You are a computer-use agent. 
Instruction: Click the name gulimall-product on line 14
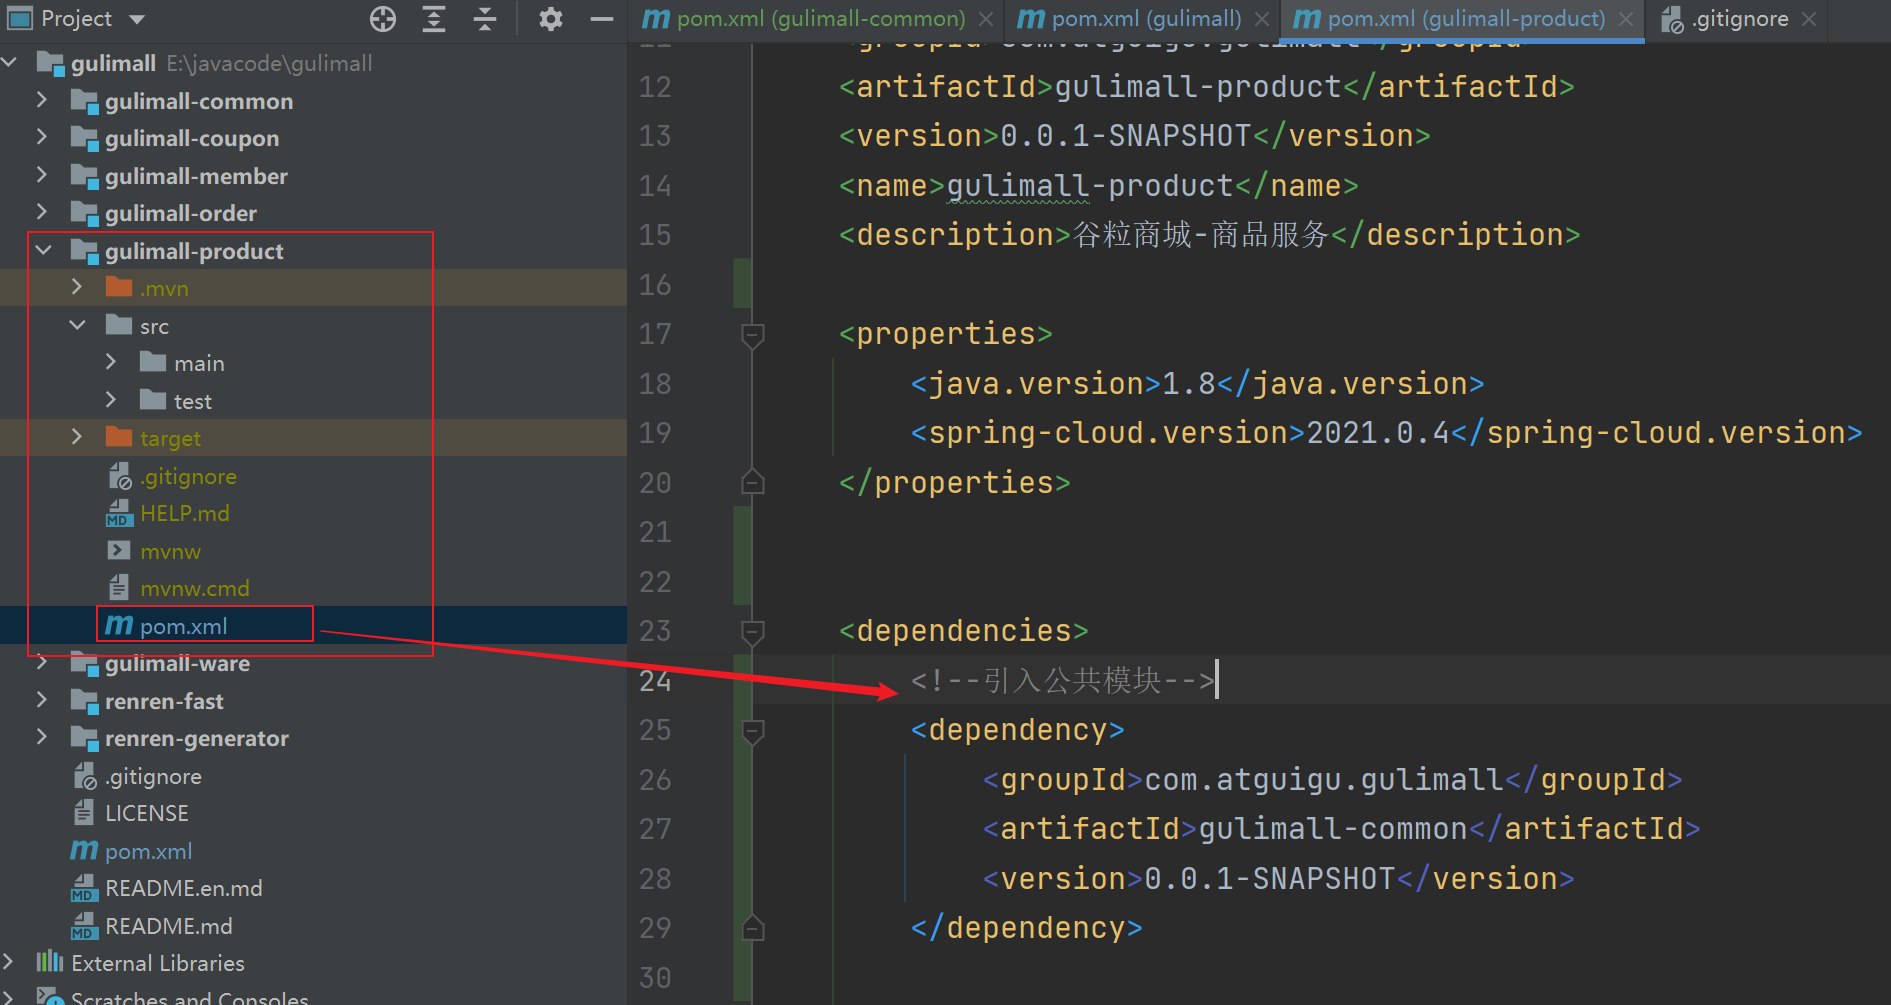point(1090,186)
